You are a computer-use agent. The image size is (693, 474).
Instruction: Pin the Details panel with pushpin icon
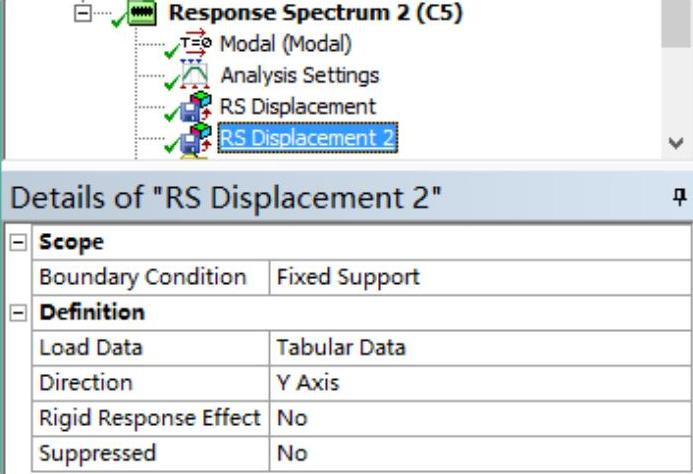(680, 194)
